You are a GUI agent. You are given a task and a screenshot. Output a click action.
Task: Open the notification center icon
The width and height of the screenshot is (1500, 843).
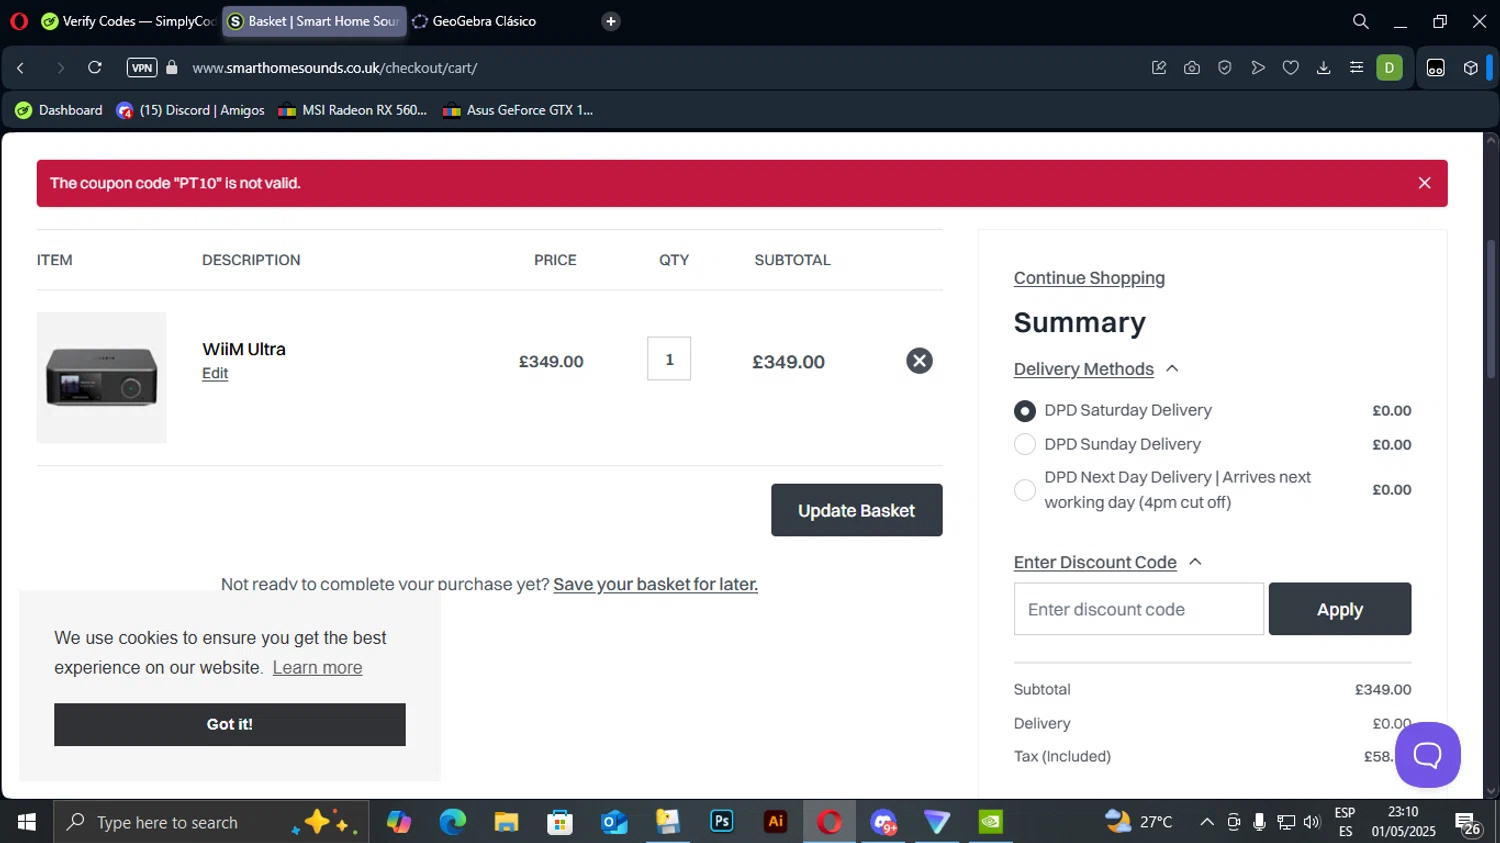click(x=1468, y=823)
